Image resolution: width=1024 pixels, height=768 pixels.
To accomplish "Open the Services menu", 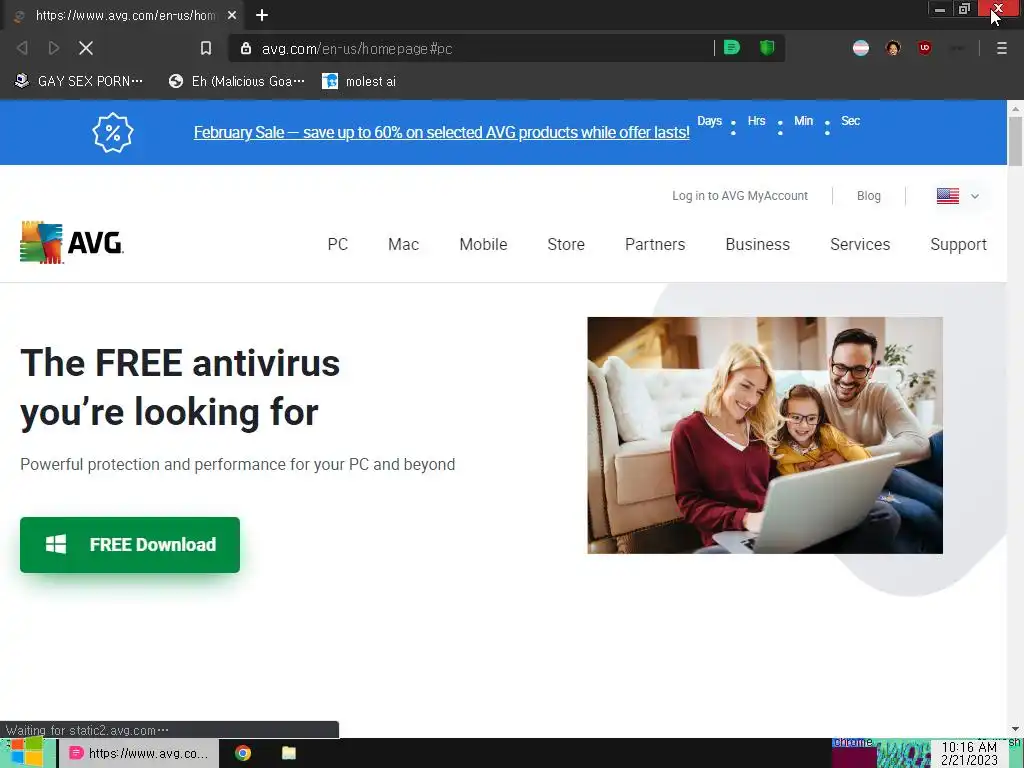I will (860, 244).
